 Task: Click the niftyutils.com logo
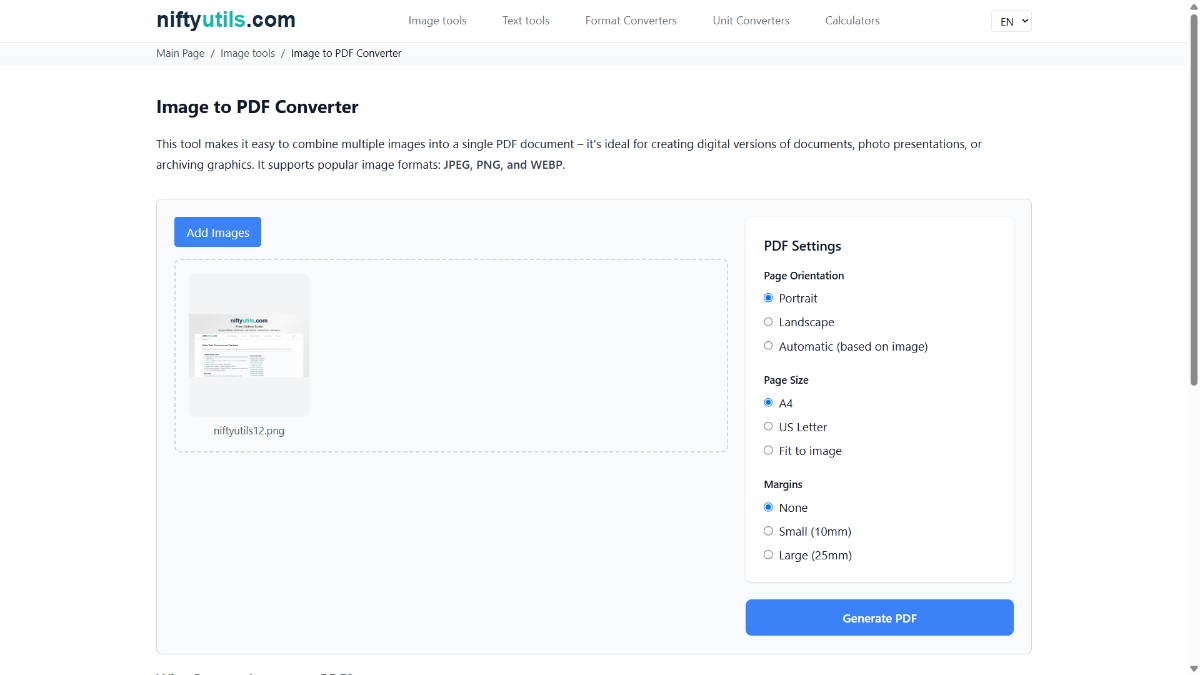[x=225, y=20]
